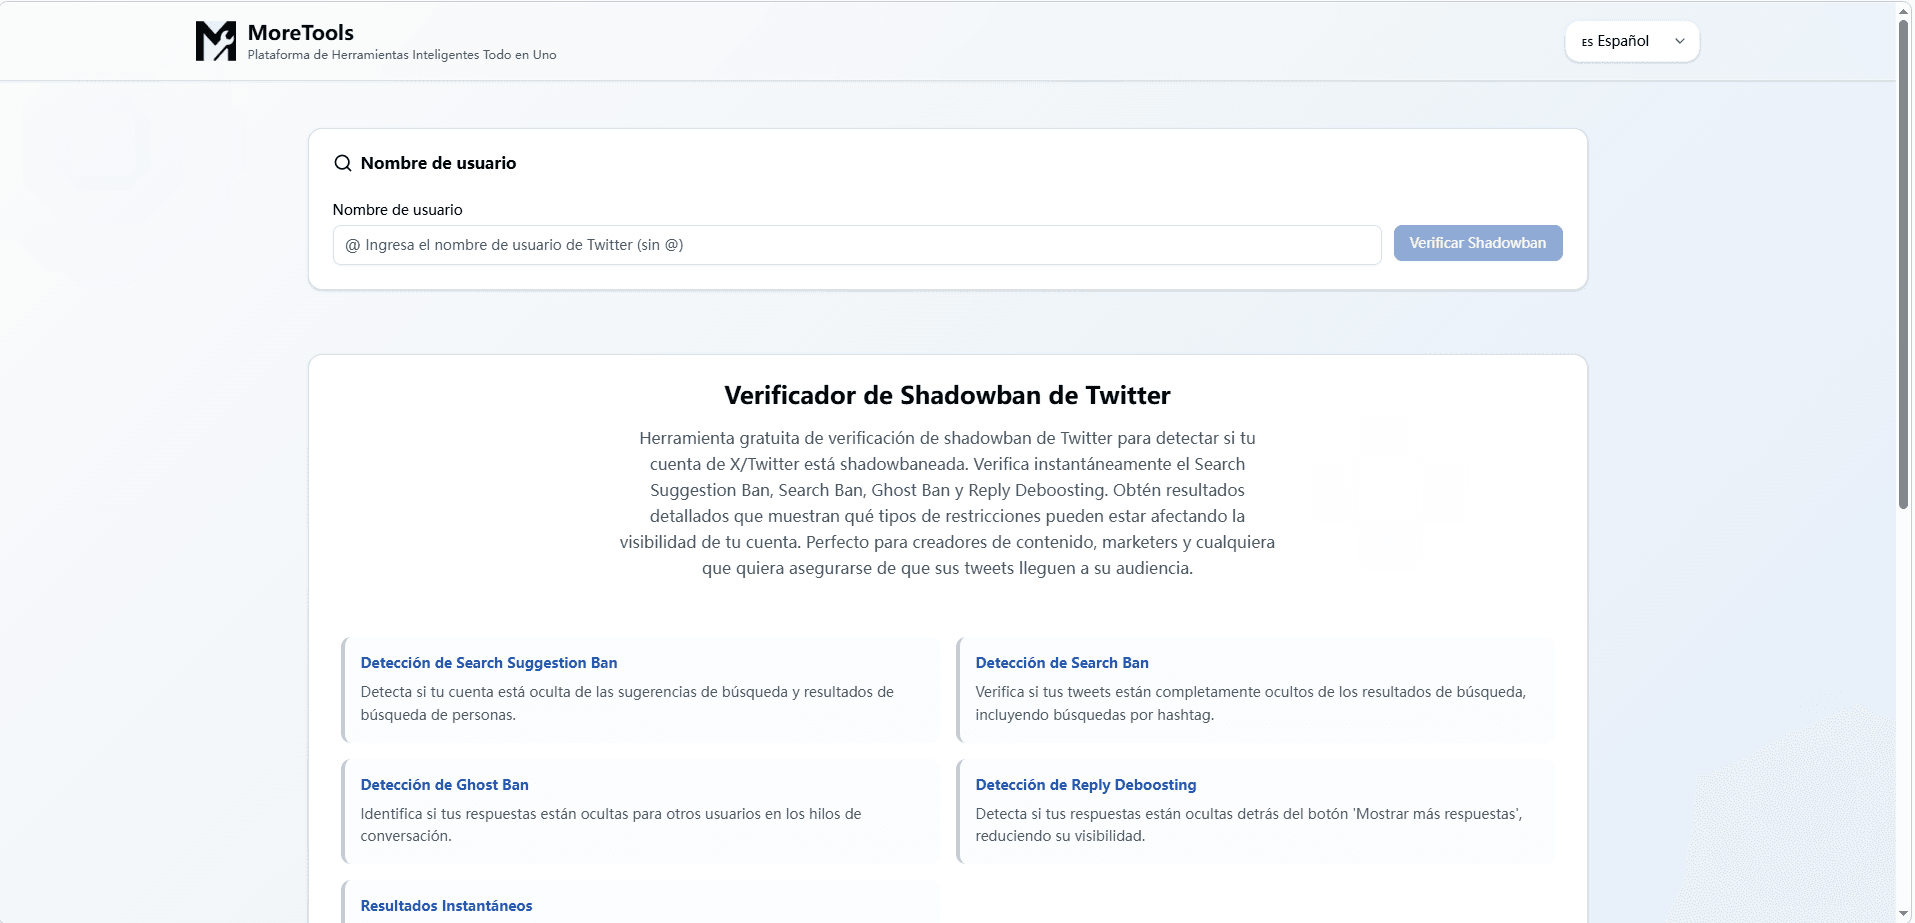The height and width of the screenshot is (923, 1915).
Task: Click the MoreTools brand name text
Action: point(300,32)
